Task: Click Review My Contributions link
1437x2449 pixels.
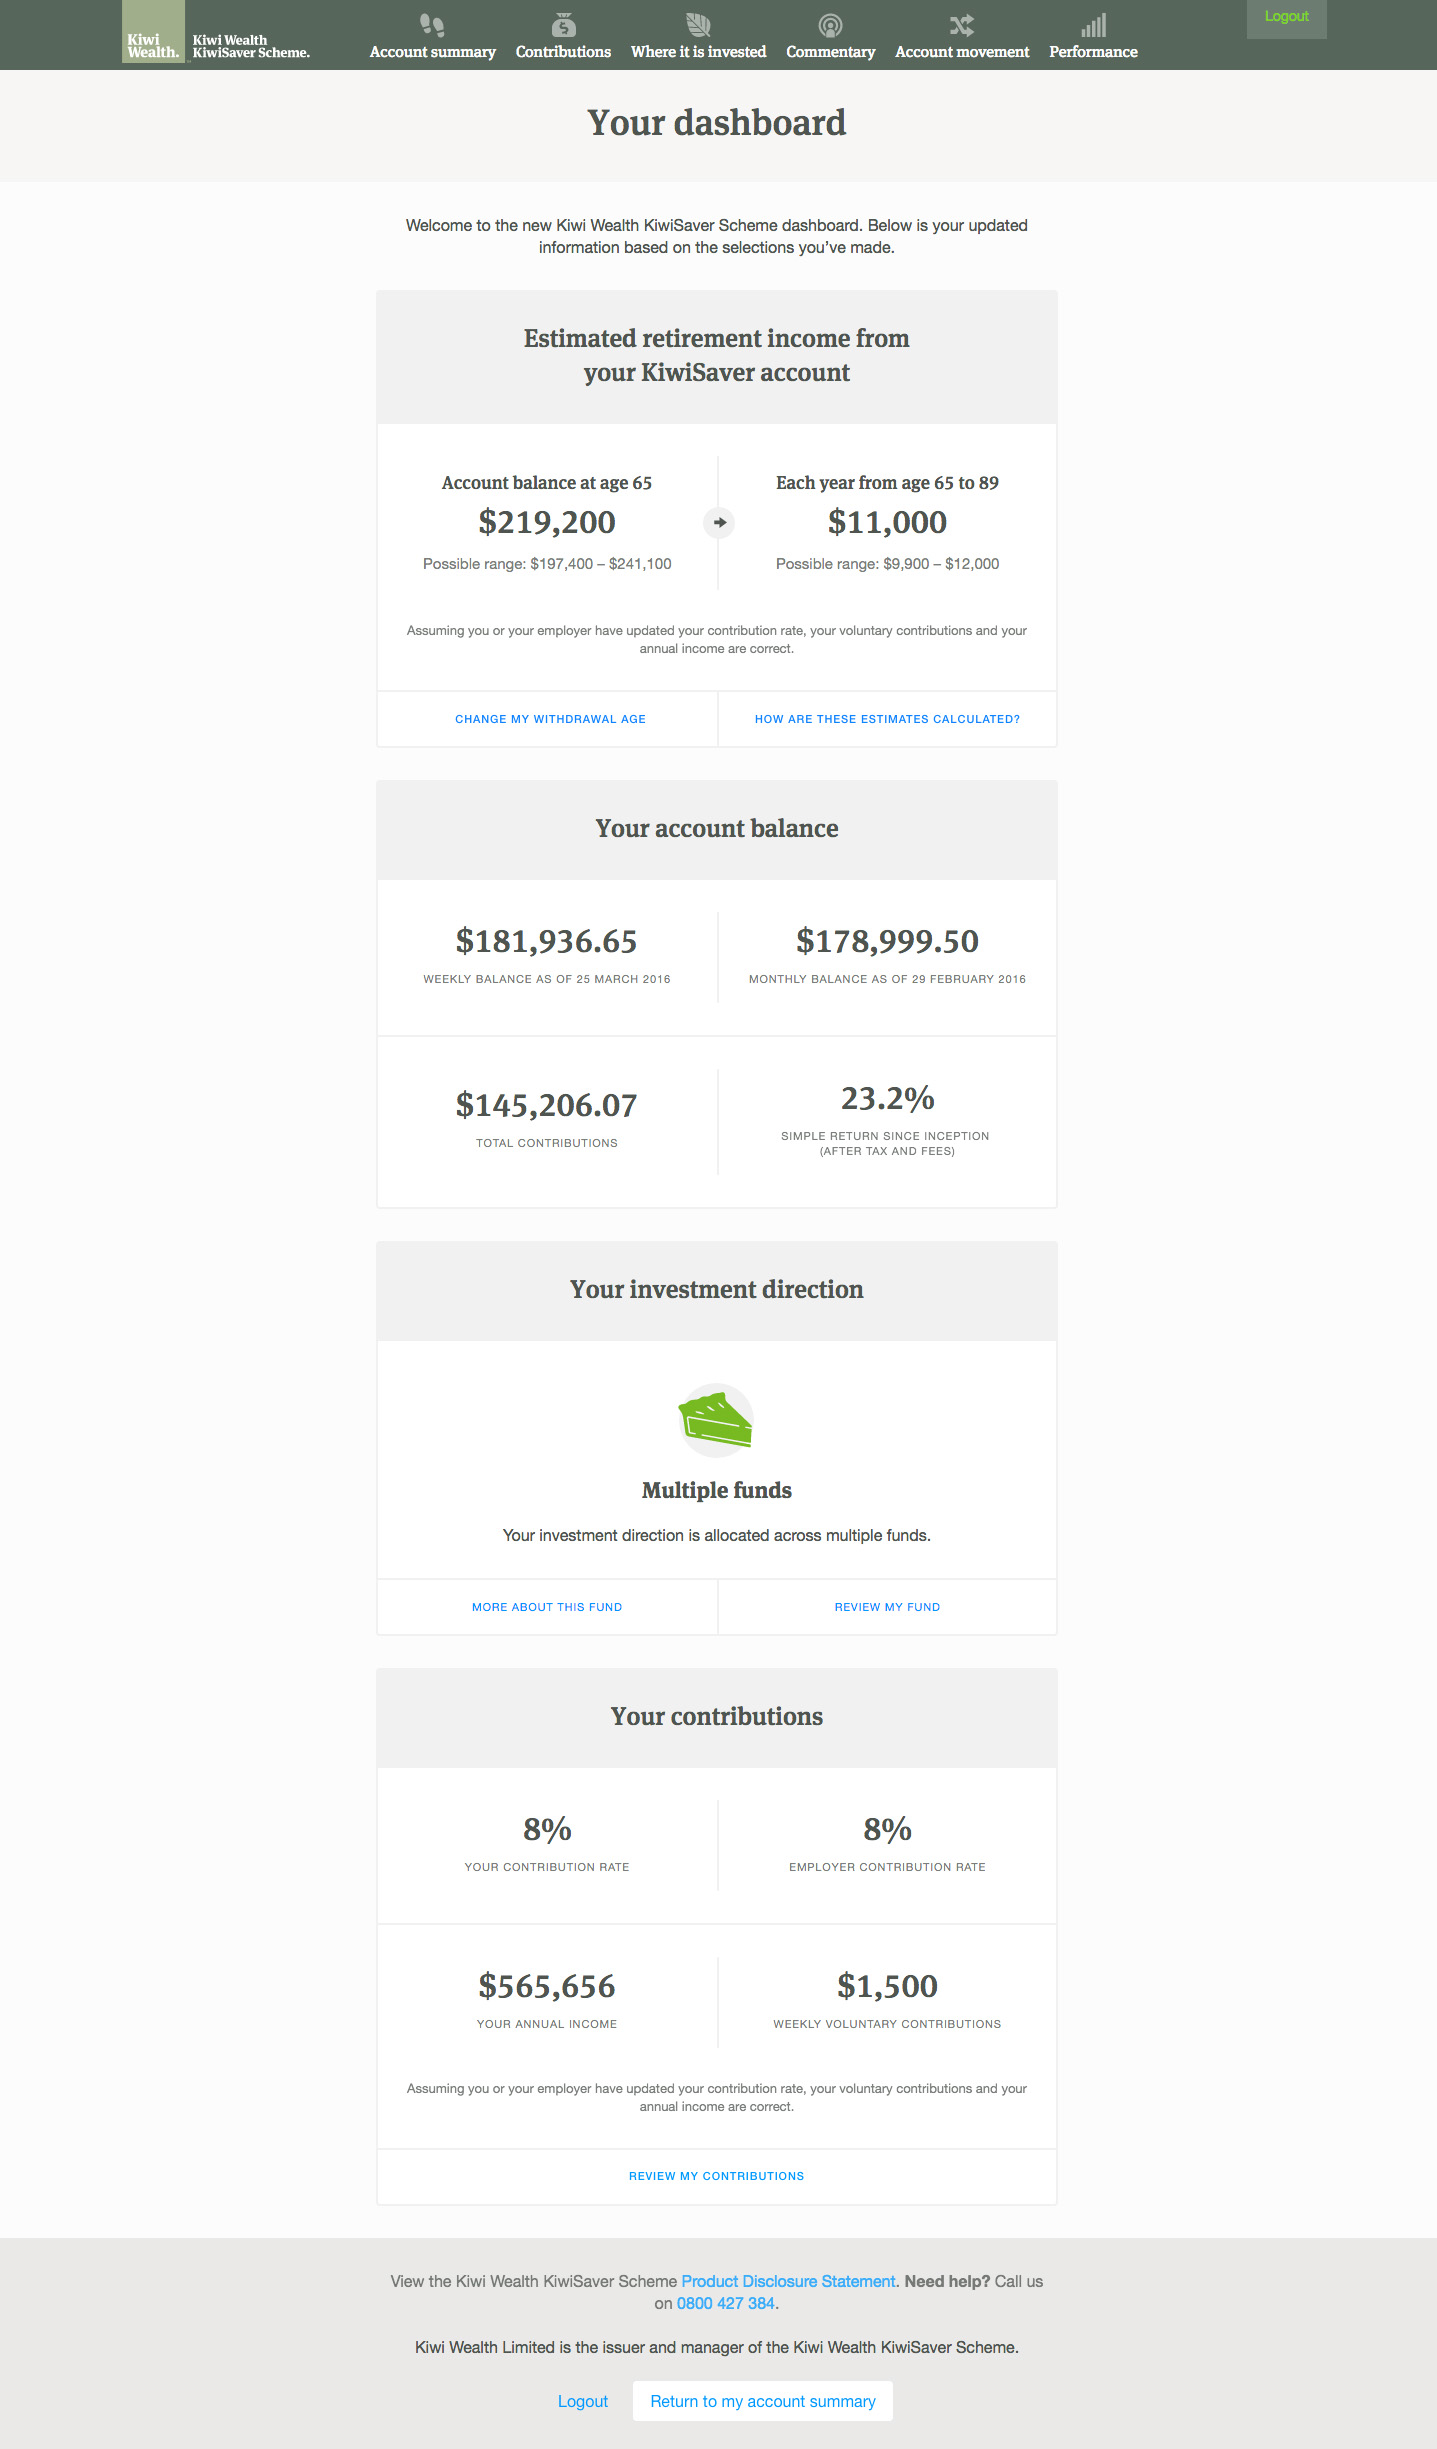Action: 716,2176
